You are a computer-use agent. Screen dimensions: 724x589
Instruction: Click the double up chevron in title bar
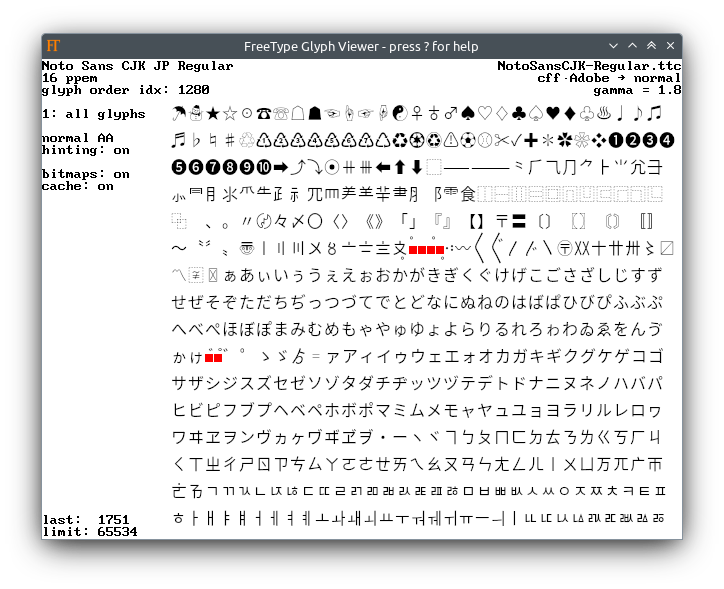[x=652, y=45]
